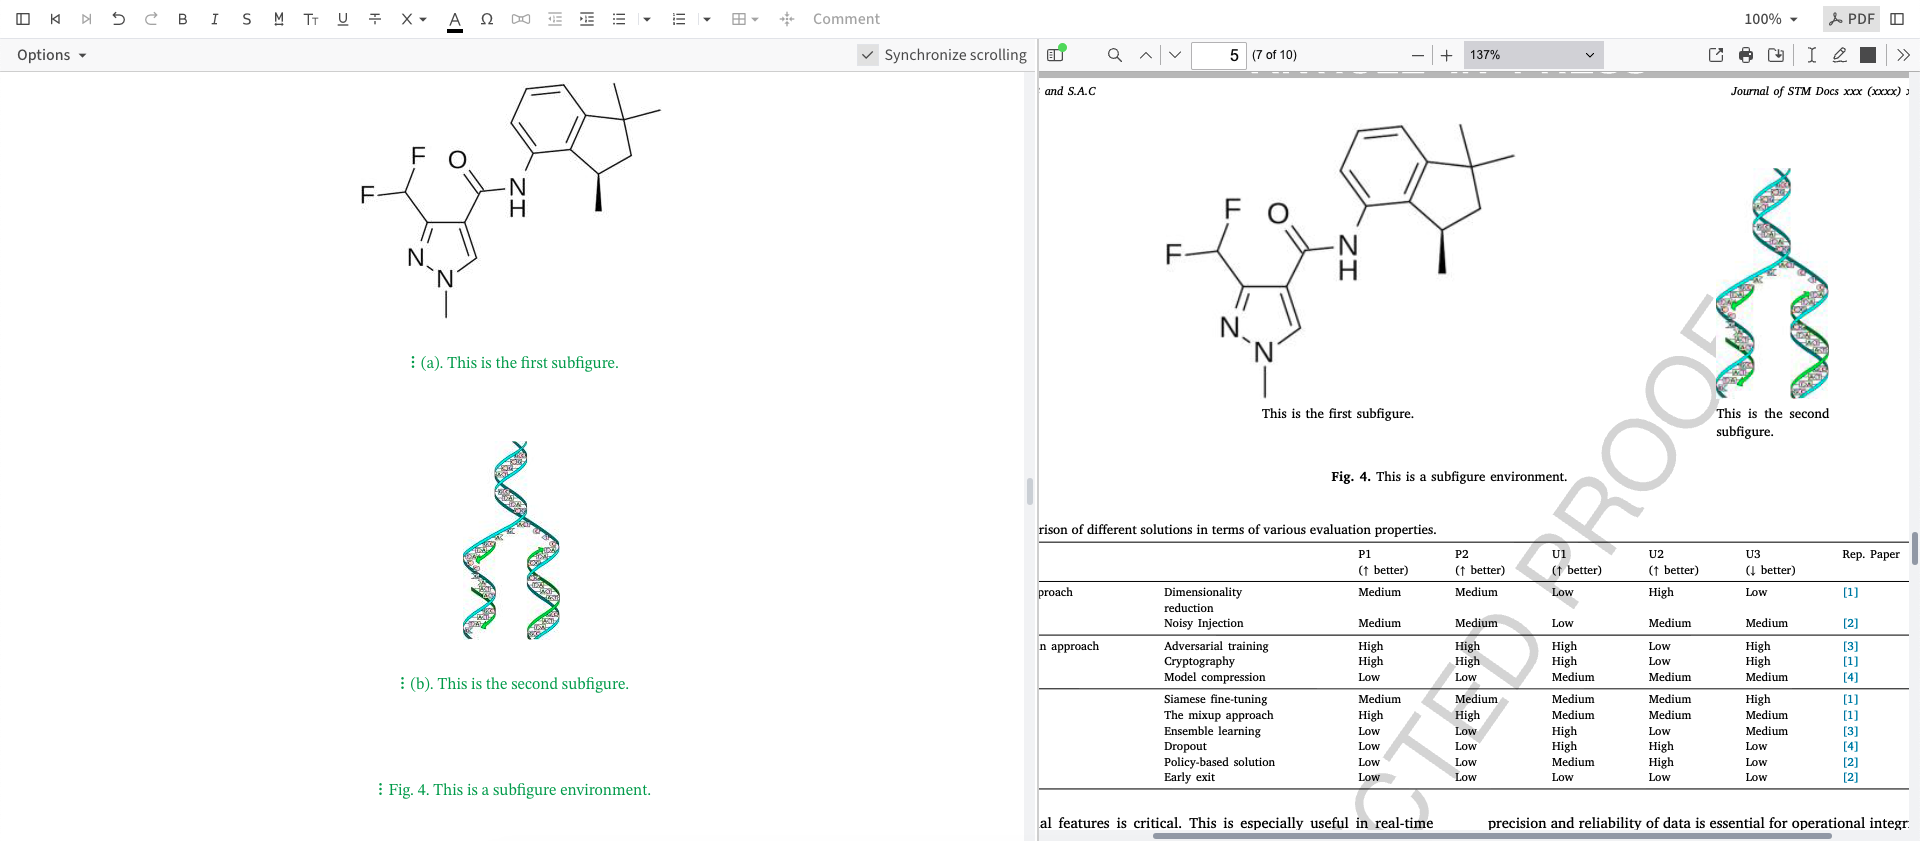
Task: Print the PDF with the printer icon
Action: pos(1746,55)
